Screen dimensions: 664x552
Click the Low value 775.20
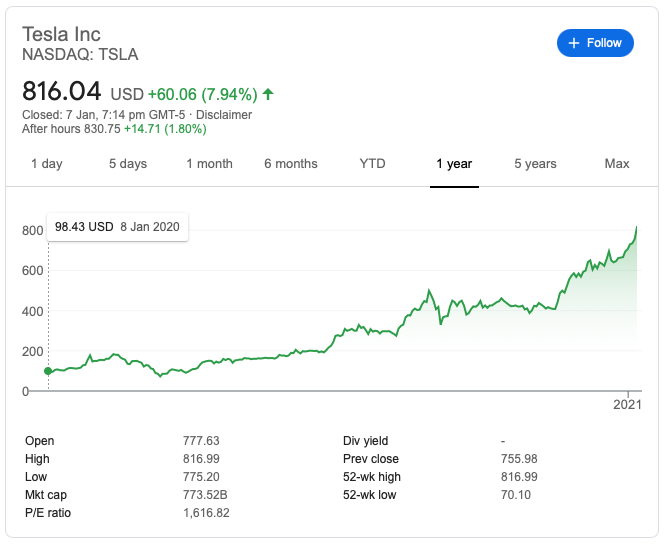(x=201, y=477)
